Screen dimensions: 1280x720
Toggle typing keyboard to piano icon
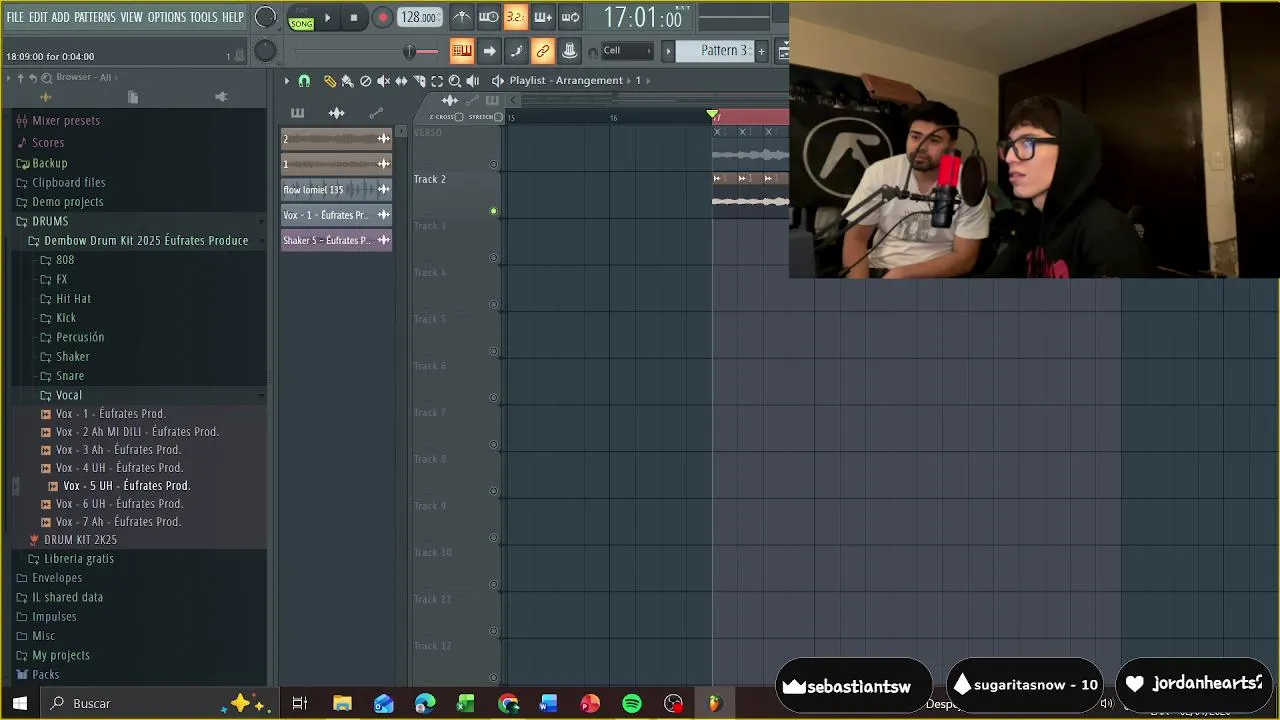click(461, 51)
